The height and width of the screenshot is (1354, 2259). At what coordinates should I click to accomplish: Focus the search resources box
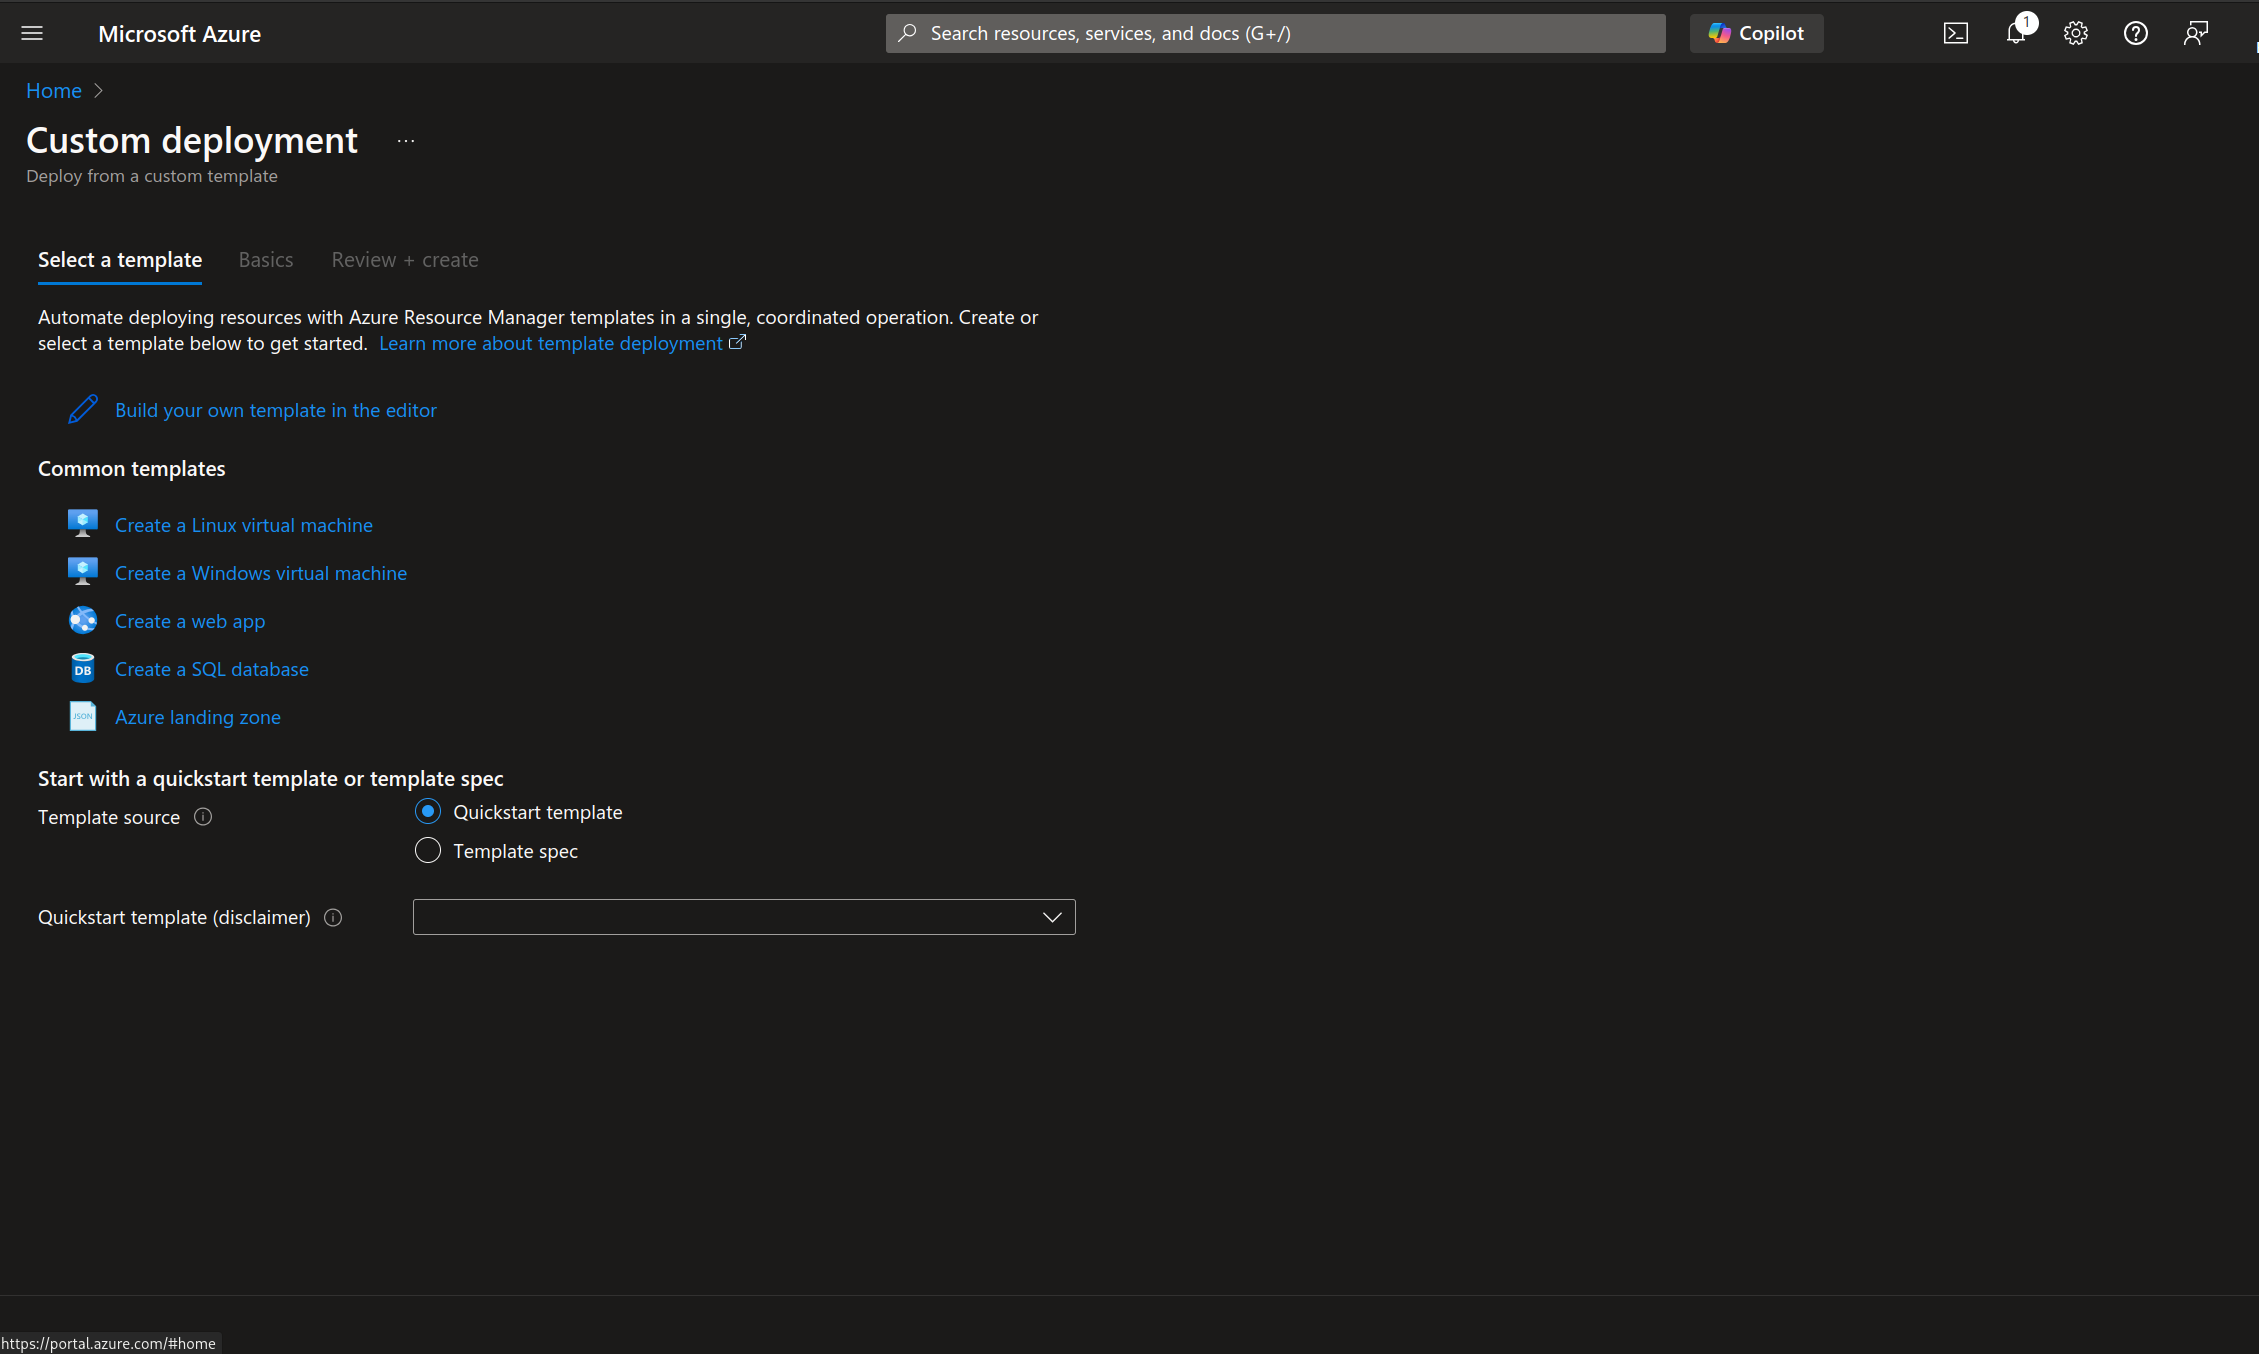(x=1276, y=33)
